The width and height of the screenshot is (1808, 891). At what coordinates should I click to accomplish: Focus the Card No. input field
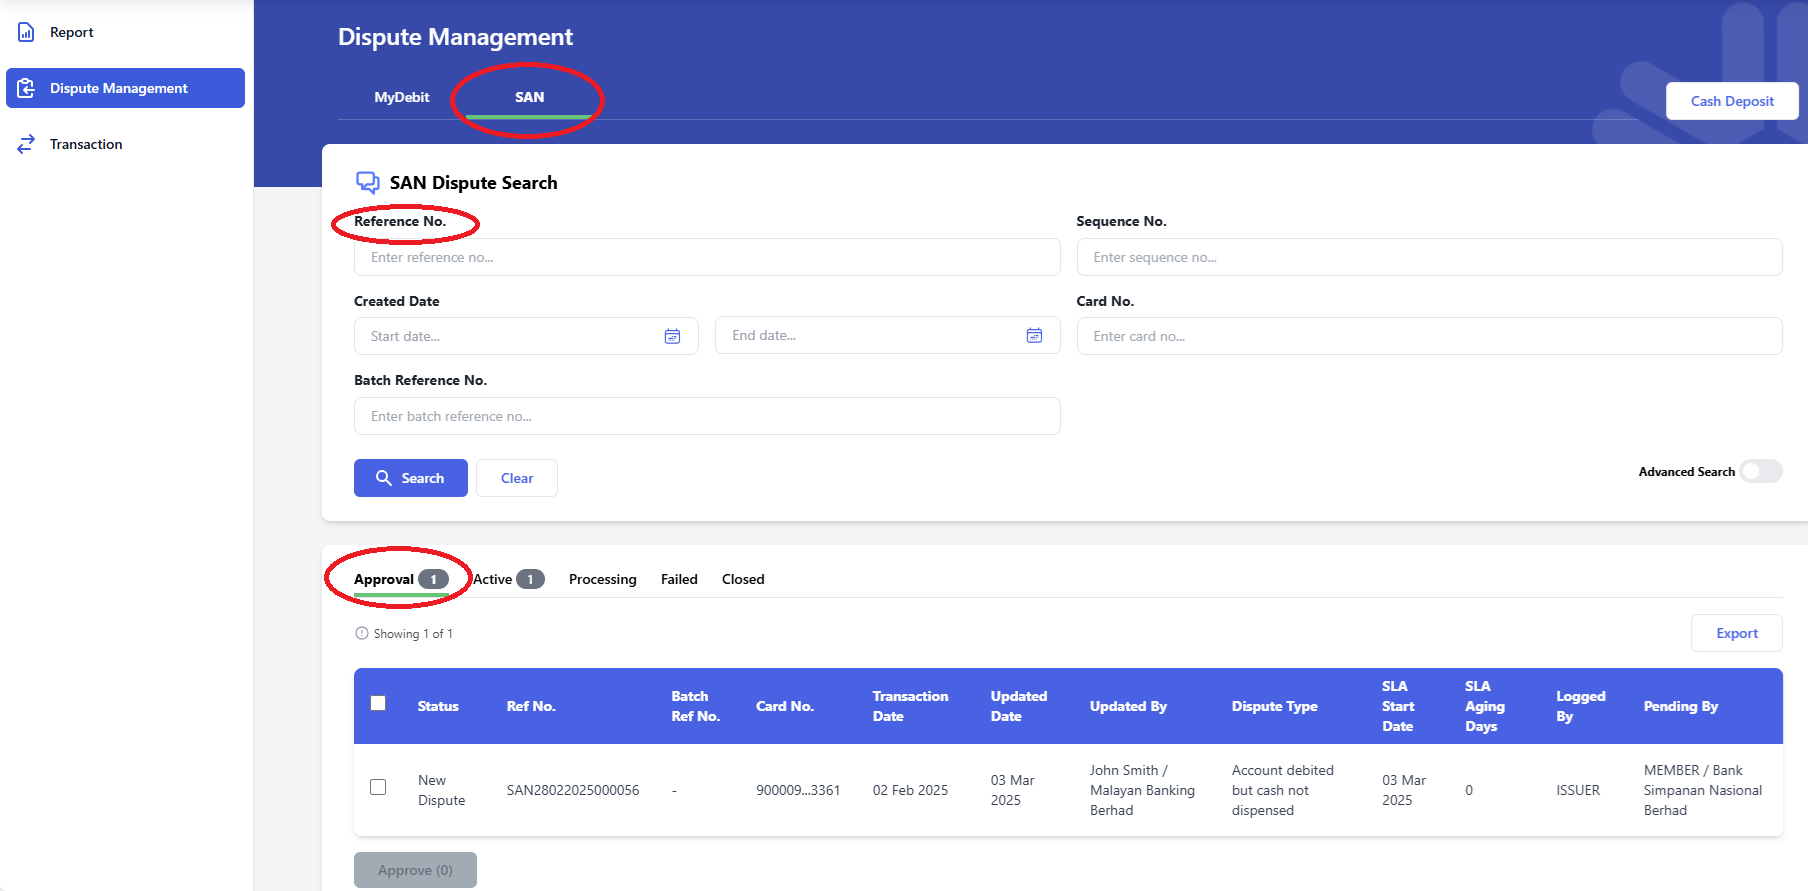tap(1429, 336)
